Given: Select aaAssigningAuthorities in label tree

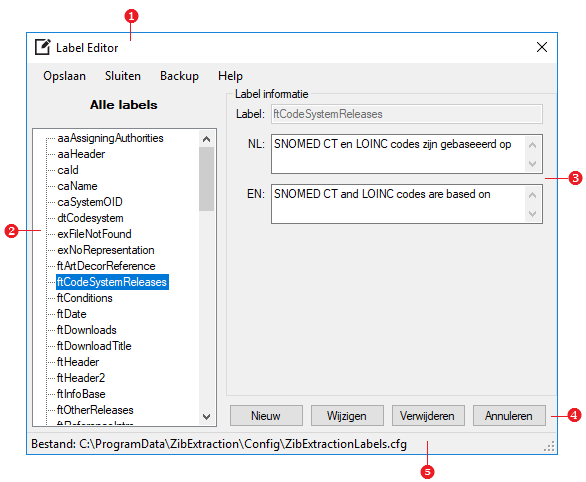Looking at the screenshot, I should pos(110,138).
